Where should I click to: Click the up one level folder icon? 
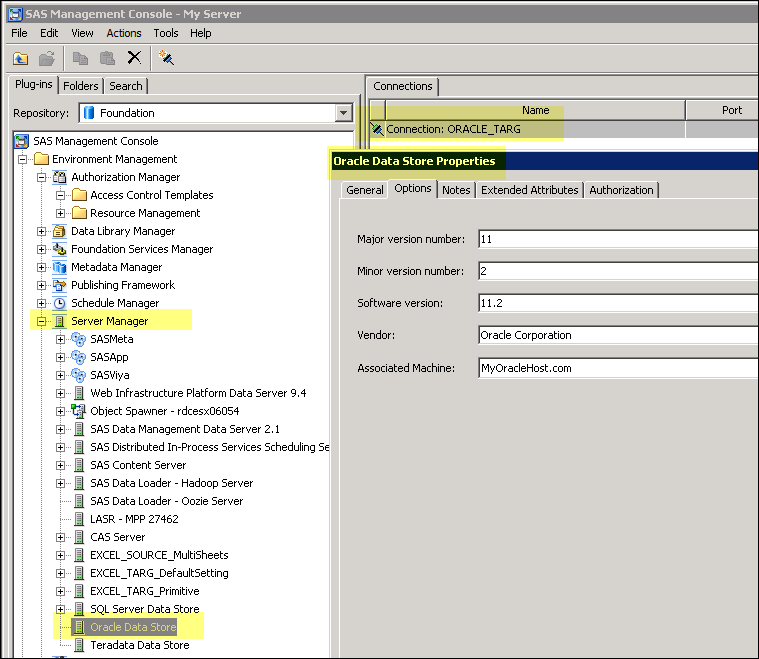tap(21, 58)
